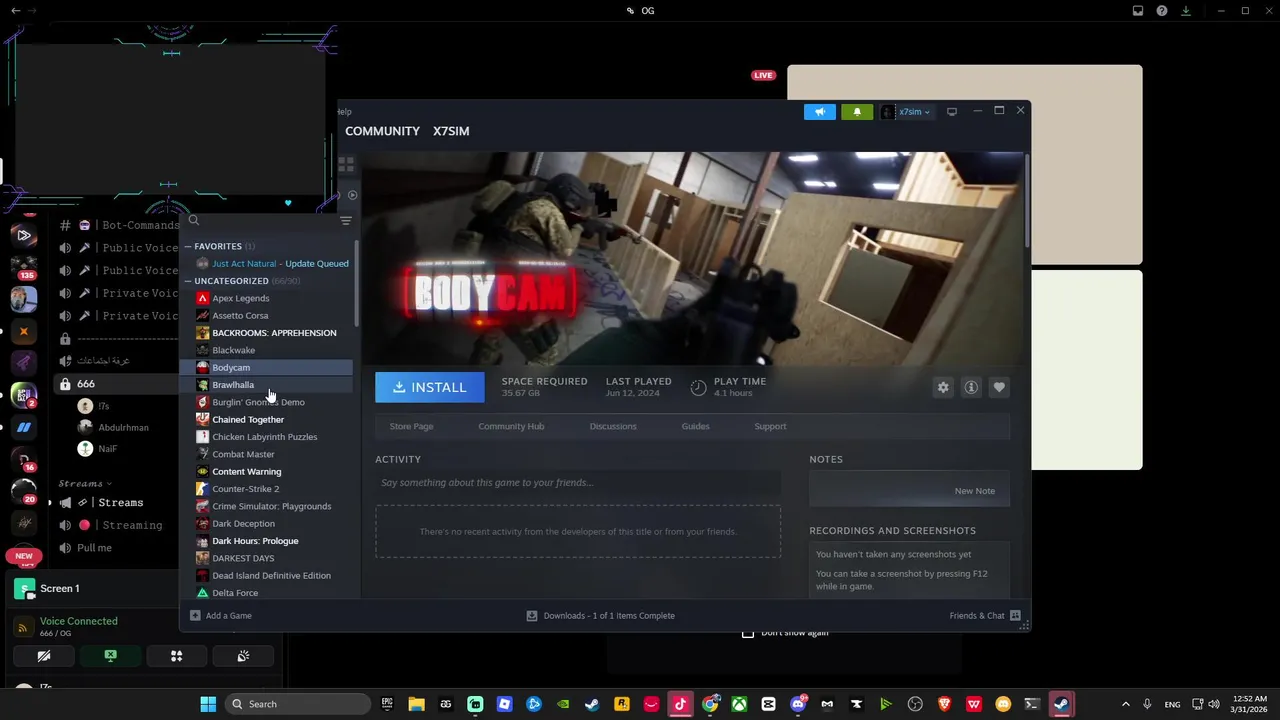This screenshot has width=1280, height=720.
Task: Select Dead Island Definitive Edition
Action: click(x=272, y=576)
